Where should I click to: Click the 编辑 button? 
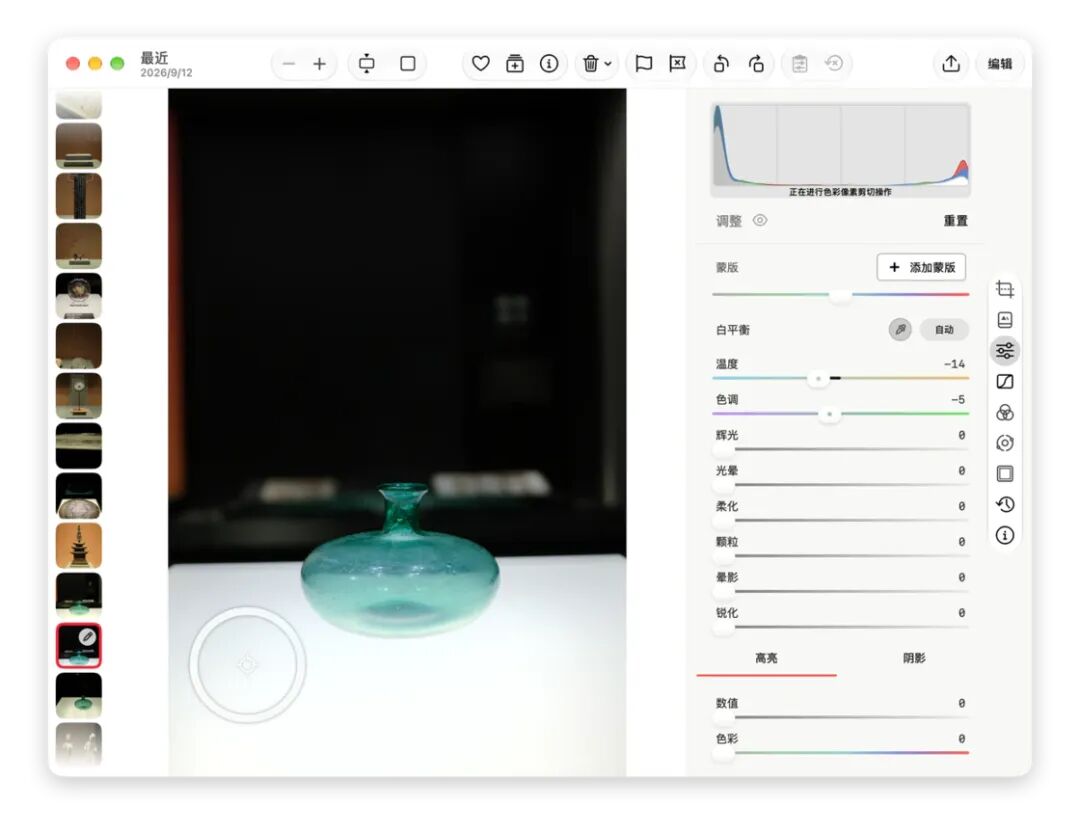tap(999, 64)
